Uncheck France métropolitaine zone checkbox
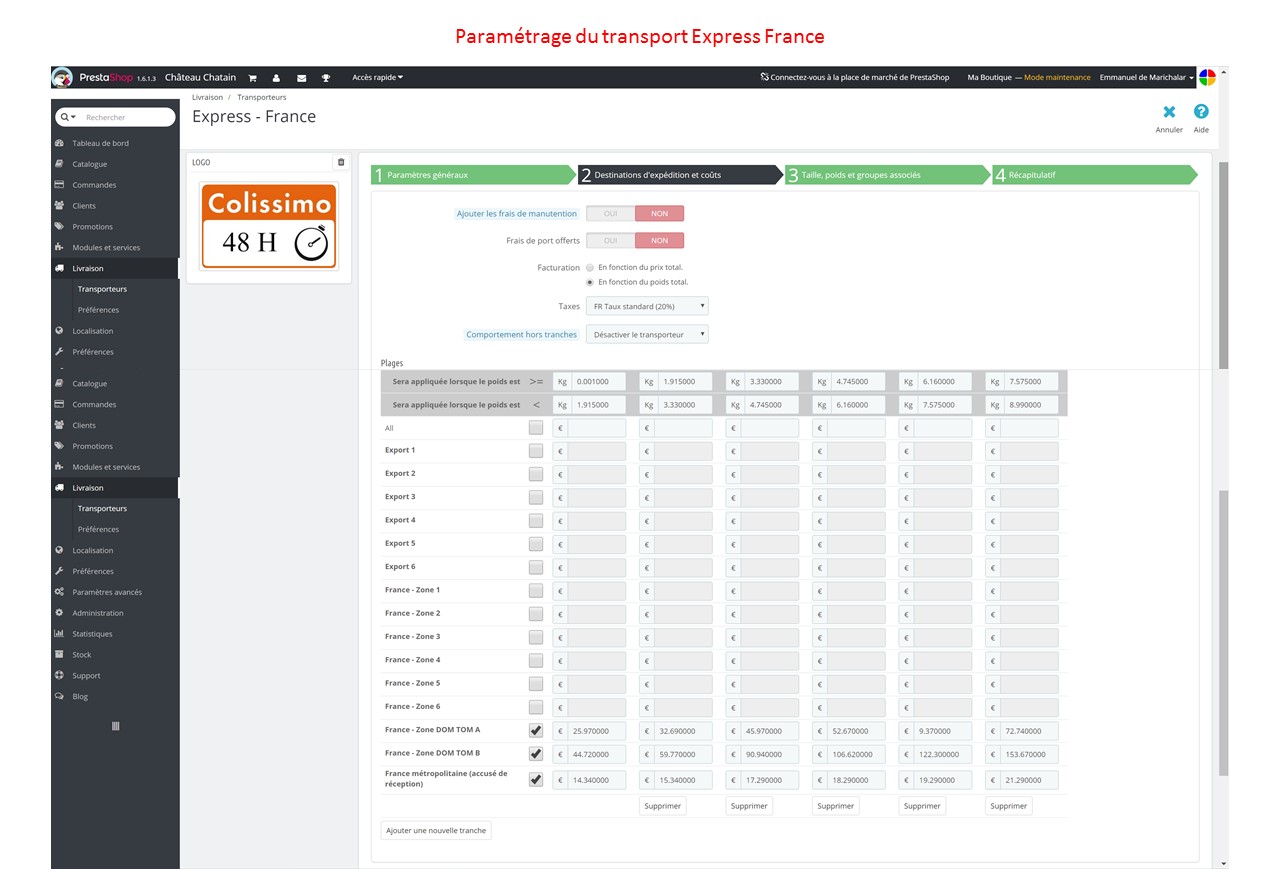This screenshot has width=1280, height=869. coord(536,779)
